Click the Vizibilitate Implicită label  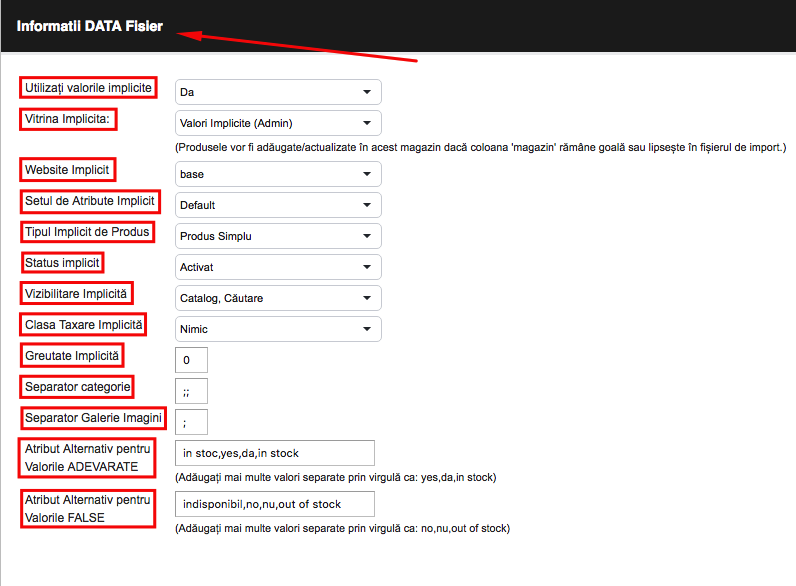(76, 294)
